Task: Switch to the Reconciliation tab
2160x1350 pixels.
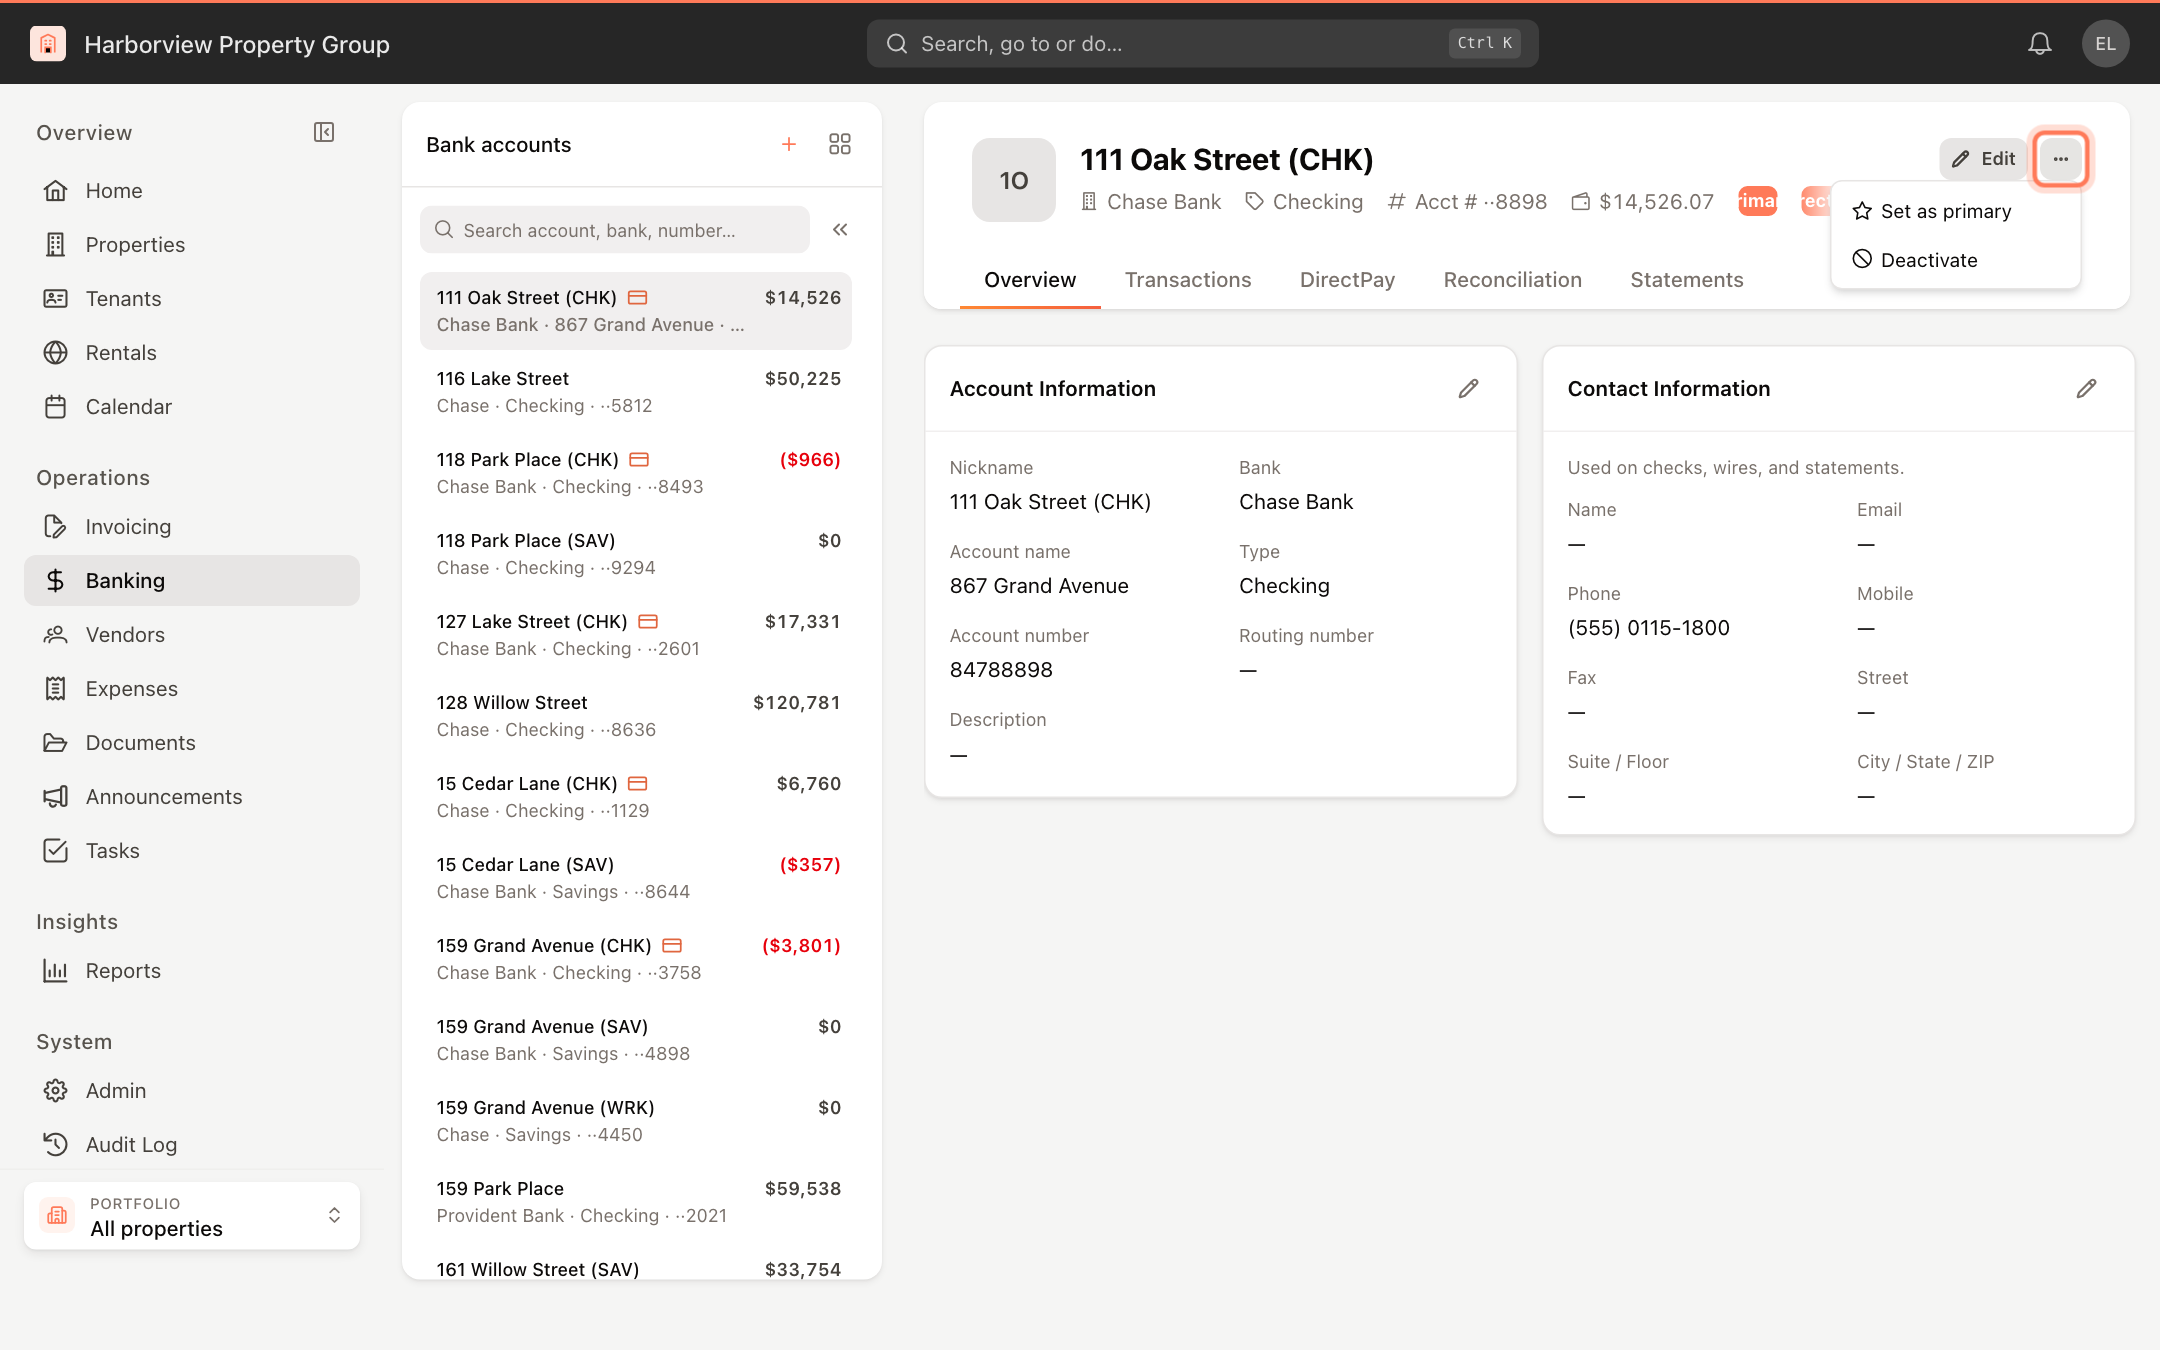Action: [x=1512, y=281]
